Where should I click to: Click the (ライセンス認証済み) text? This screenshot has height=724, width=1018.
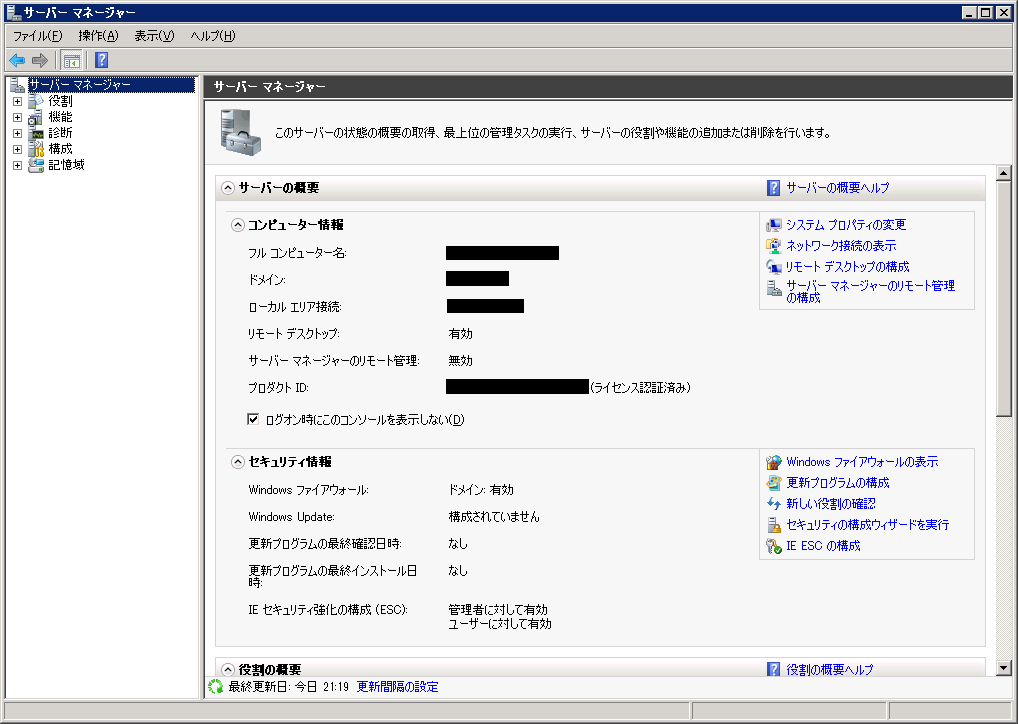click(640, 388)
